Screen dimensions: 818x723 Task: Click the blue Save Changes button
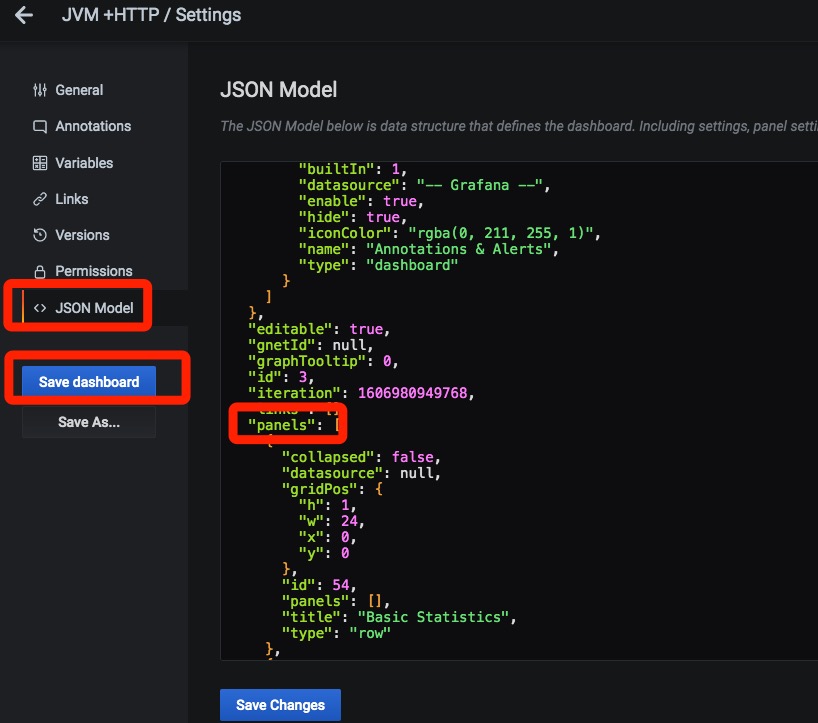point(280,705)
